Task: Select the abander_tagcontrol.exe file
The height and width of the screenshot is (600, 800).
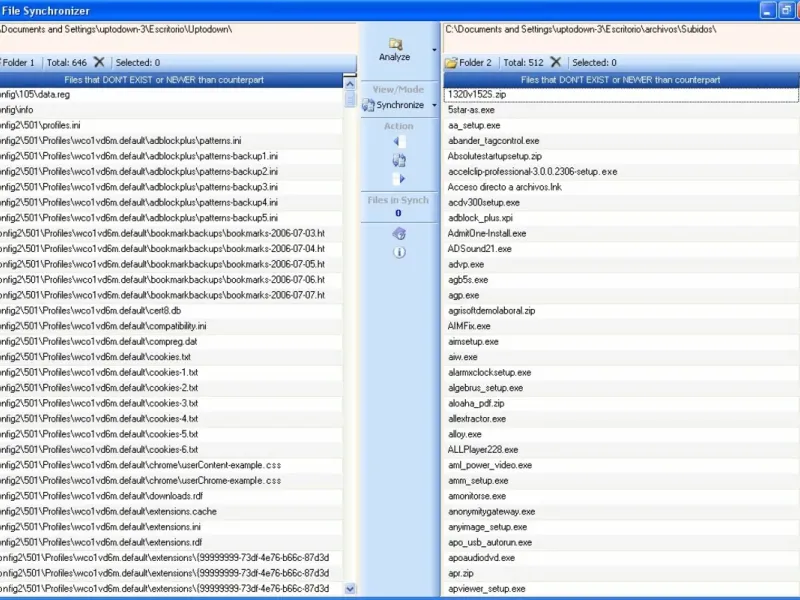Action: pyautogui.click(x=621, y=140)
